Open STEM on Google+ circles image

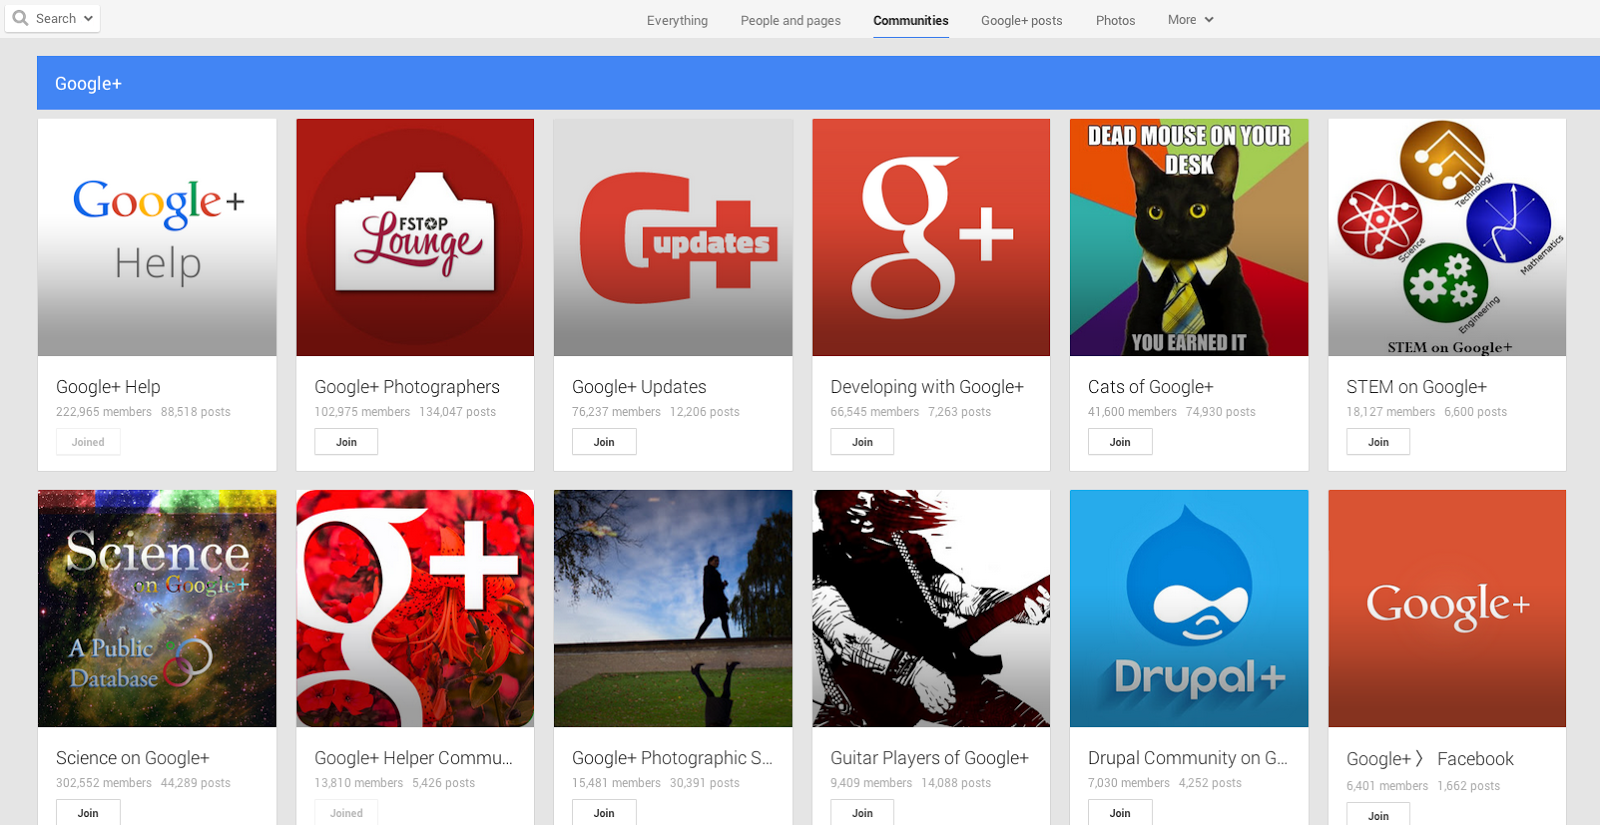tap(1447, 237)
